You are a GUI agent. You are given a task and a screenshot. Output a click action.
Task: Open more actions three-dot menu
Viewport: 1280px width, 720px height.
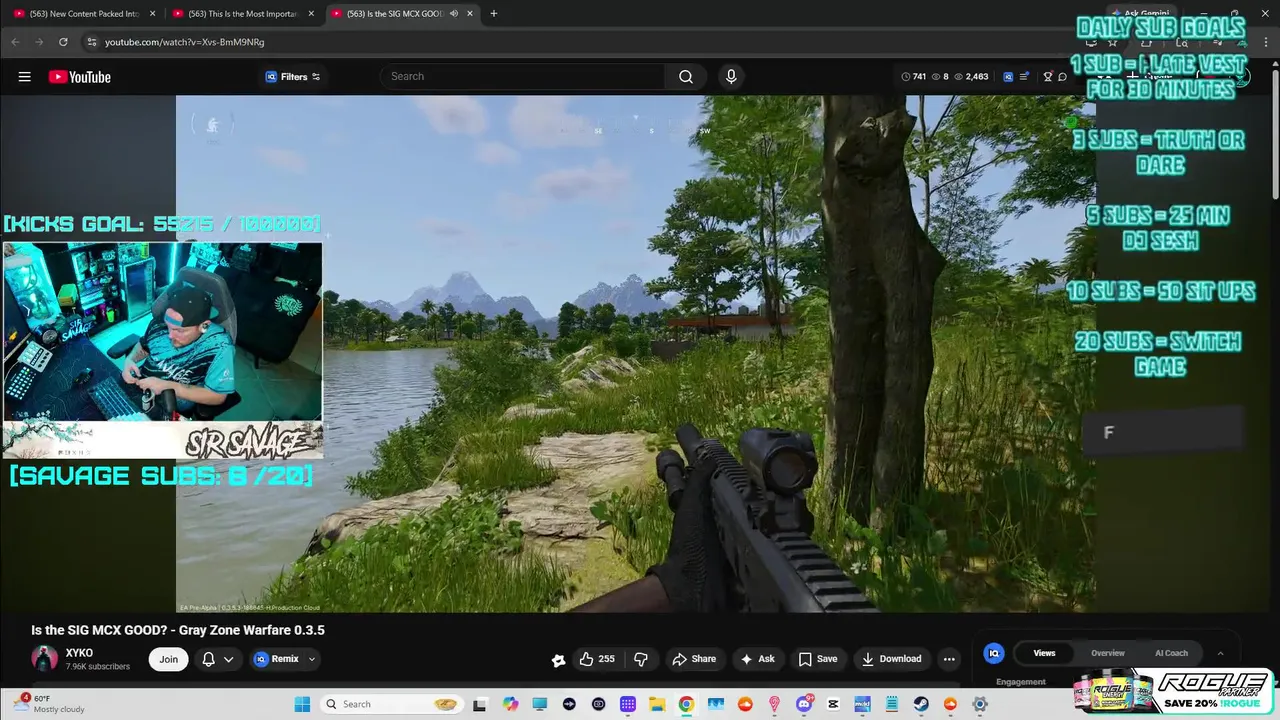pos(949,659)
